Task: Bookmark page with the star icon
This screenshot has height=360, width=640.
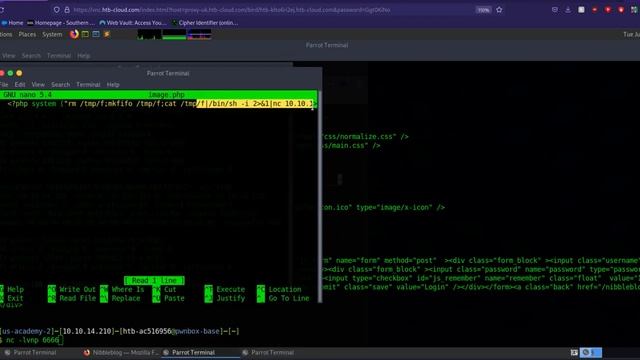Action: [x=499, y=9]
